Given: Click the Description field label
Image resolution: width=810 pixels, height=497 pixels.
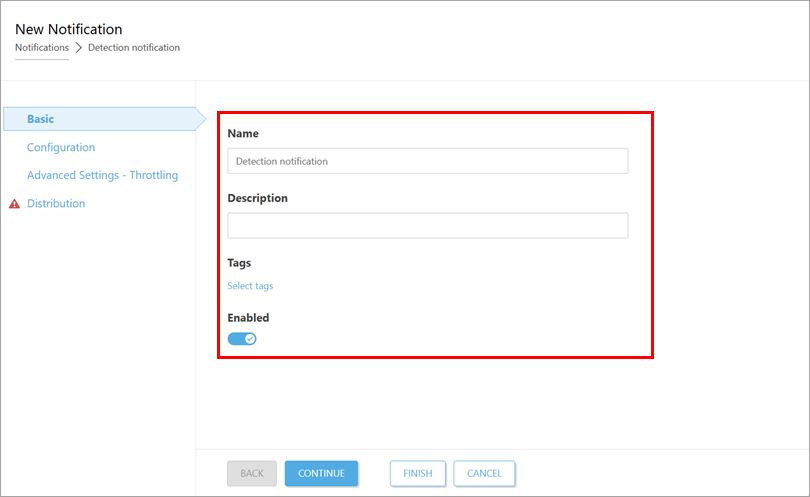Looking at the screenshot, I should coord(257,198).
